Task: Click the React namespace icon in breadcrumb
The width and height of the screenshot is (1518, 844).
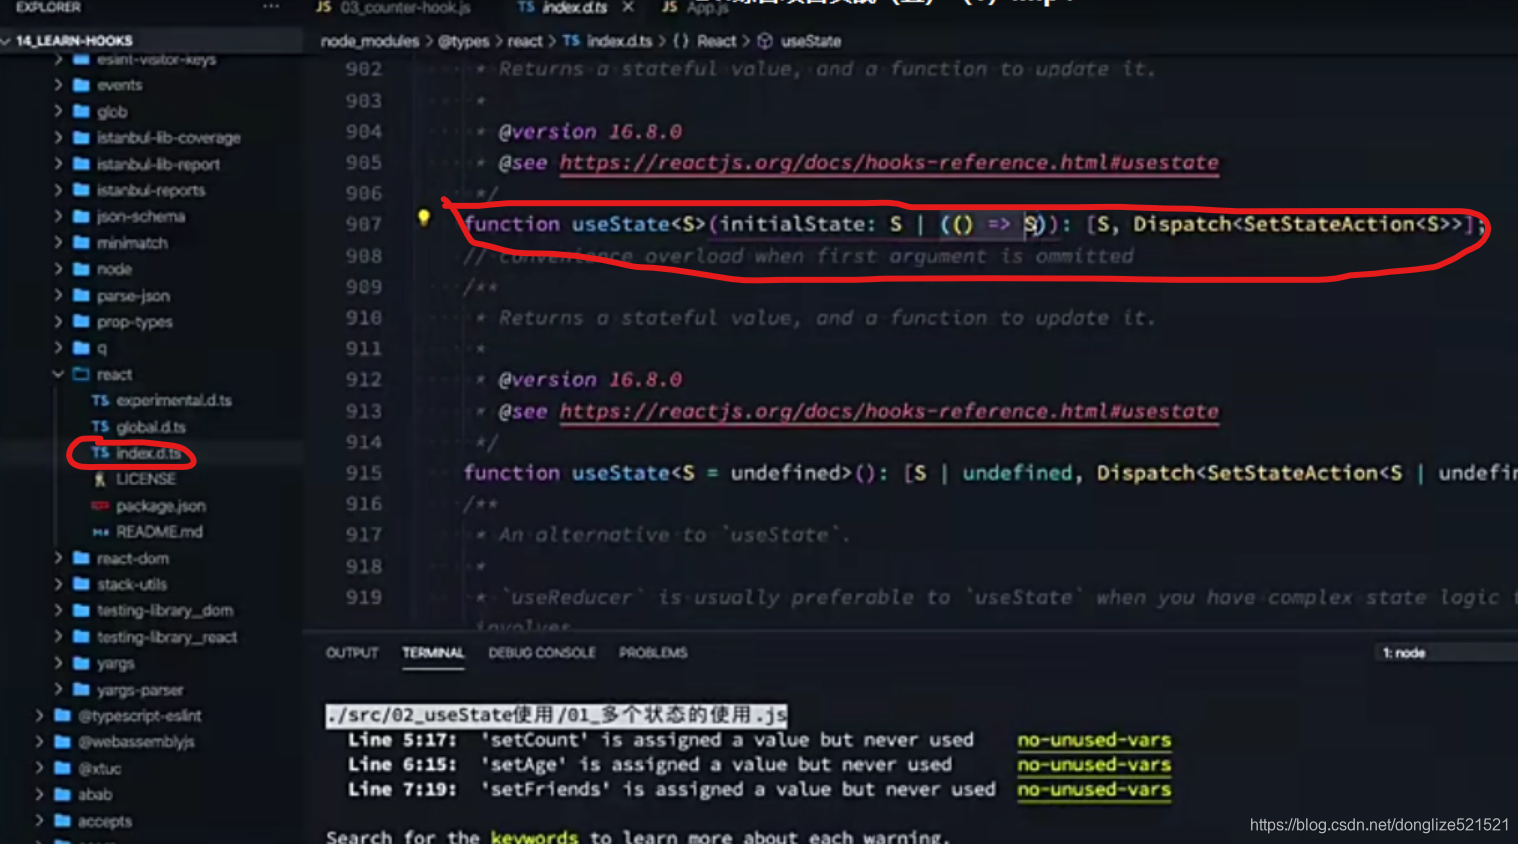Action: (681, 41)
